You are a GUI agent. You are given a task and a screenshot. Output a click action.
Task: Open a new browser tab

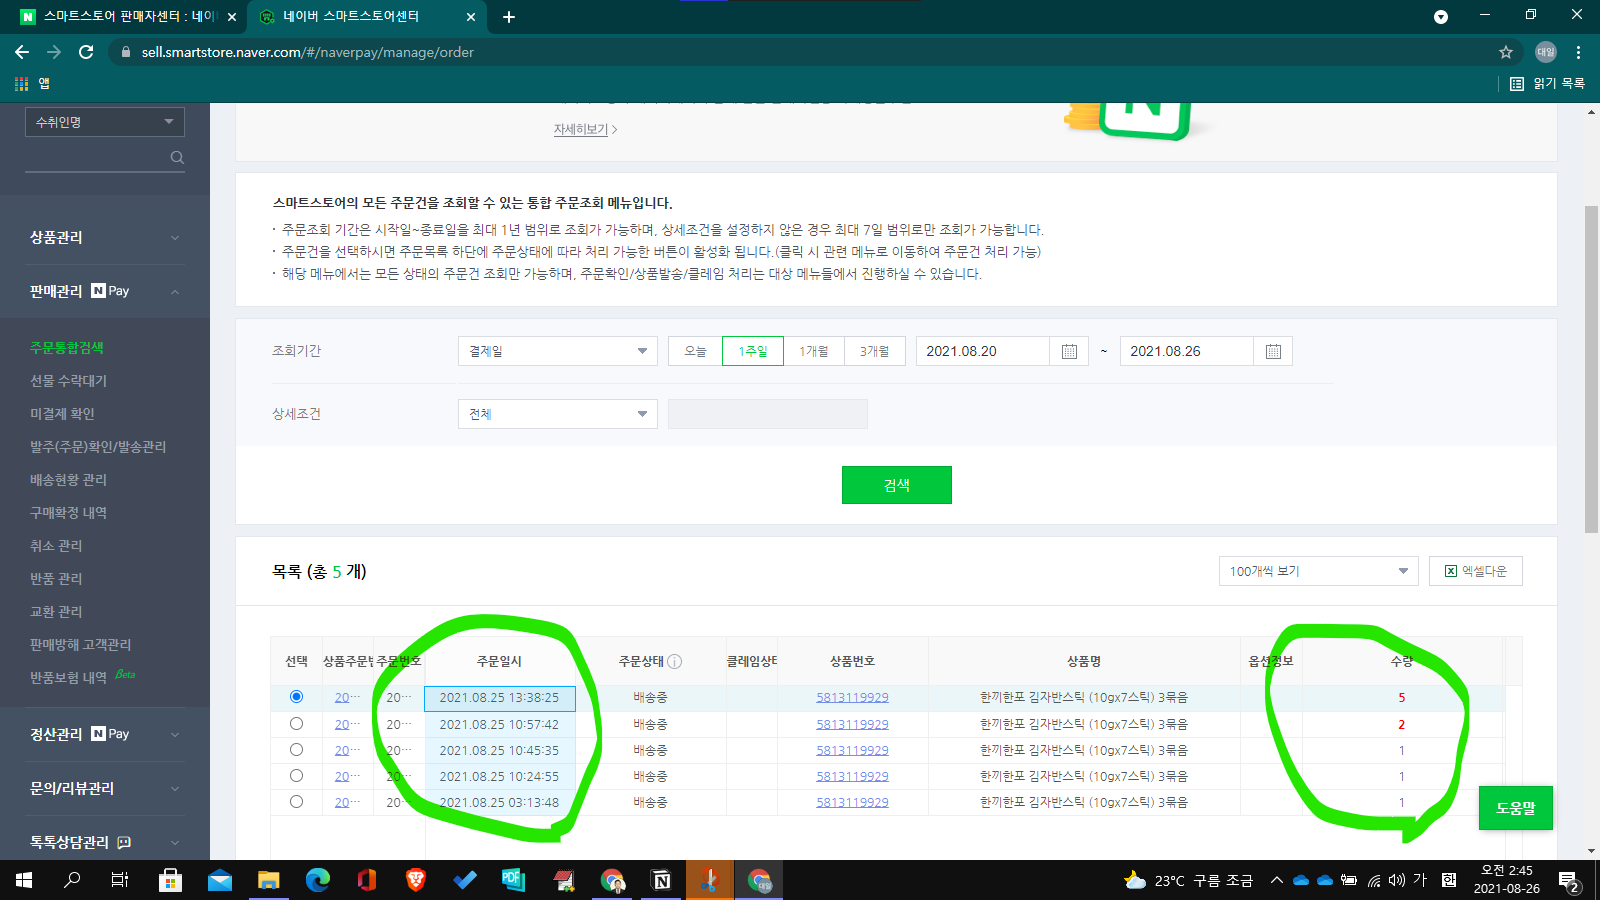[x=509, y=17]
